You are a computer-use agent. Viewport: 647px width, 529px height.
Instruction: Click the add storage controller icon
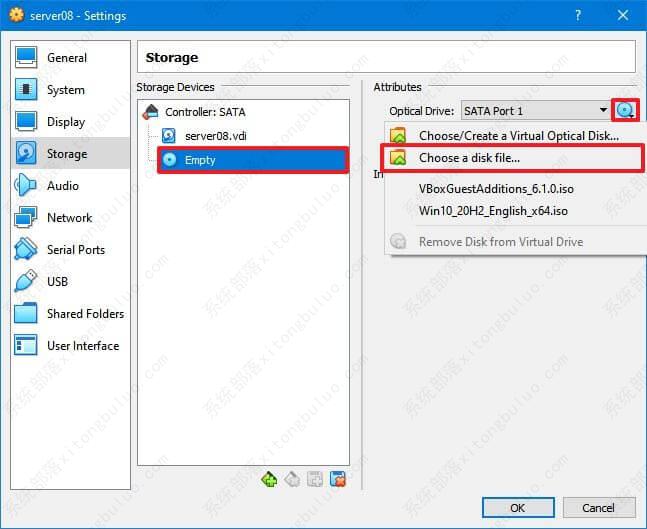coord(269,479)
